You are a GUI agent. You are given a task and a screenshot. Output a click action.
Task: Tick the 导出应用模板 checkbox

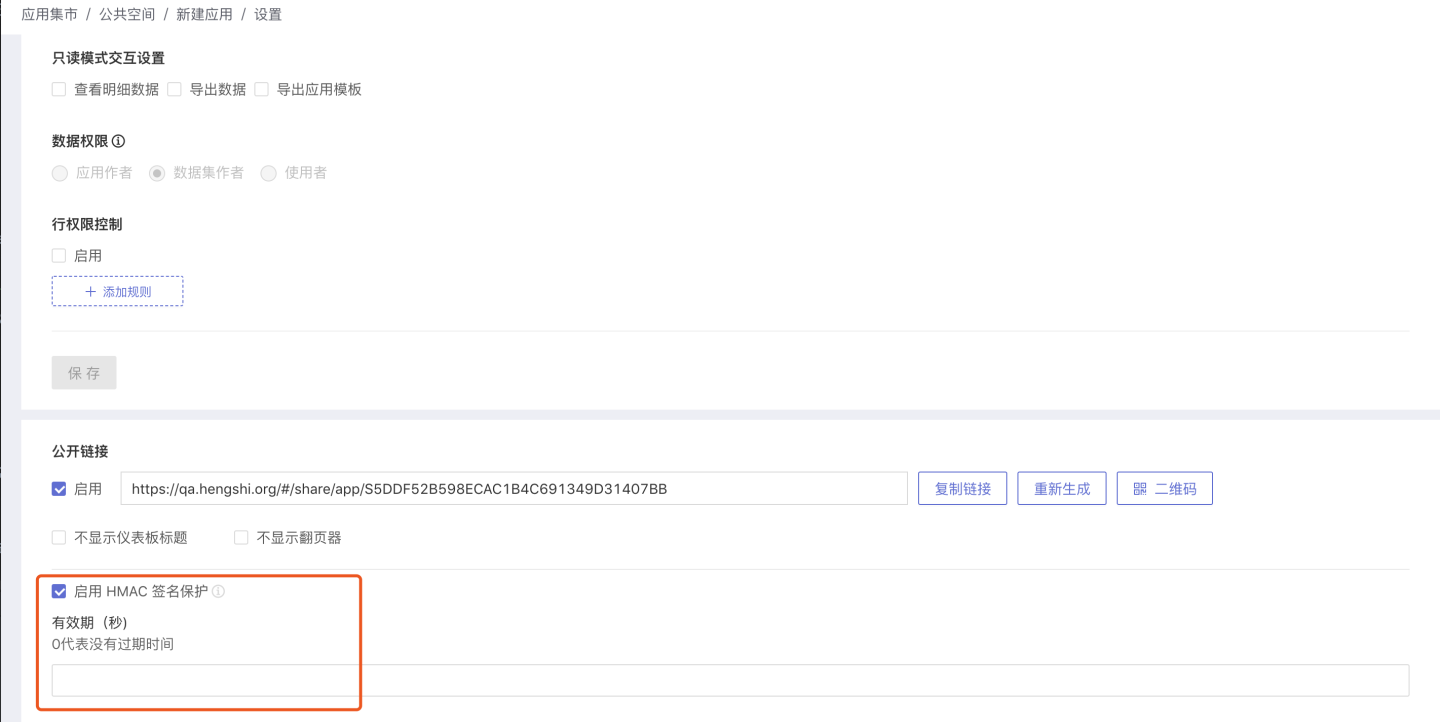pos(261,89)
